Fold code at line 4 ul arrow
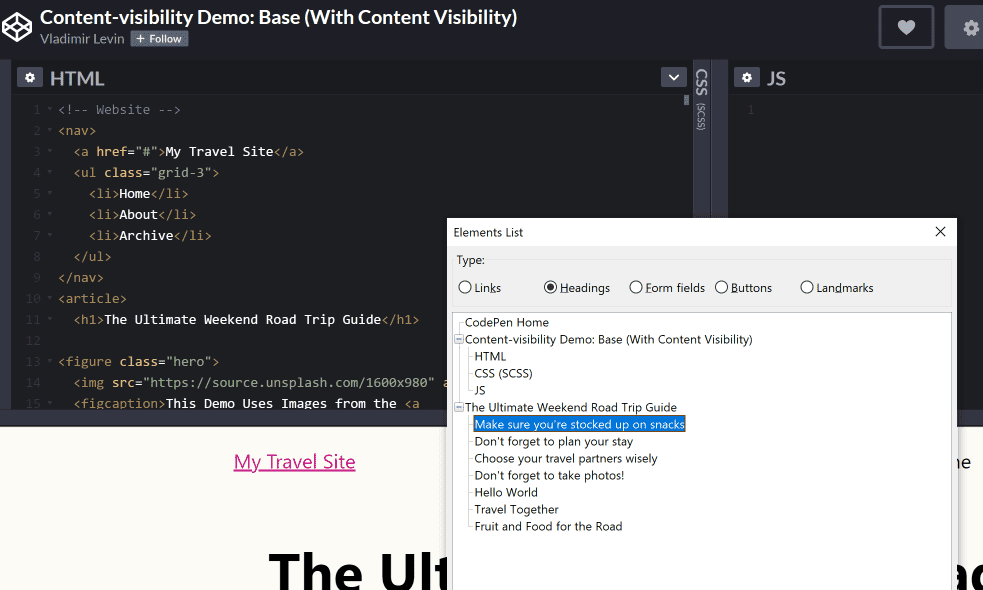Image resolution: width=983 pixels, height=590 pixels. click(x=50, y=172)
